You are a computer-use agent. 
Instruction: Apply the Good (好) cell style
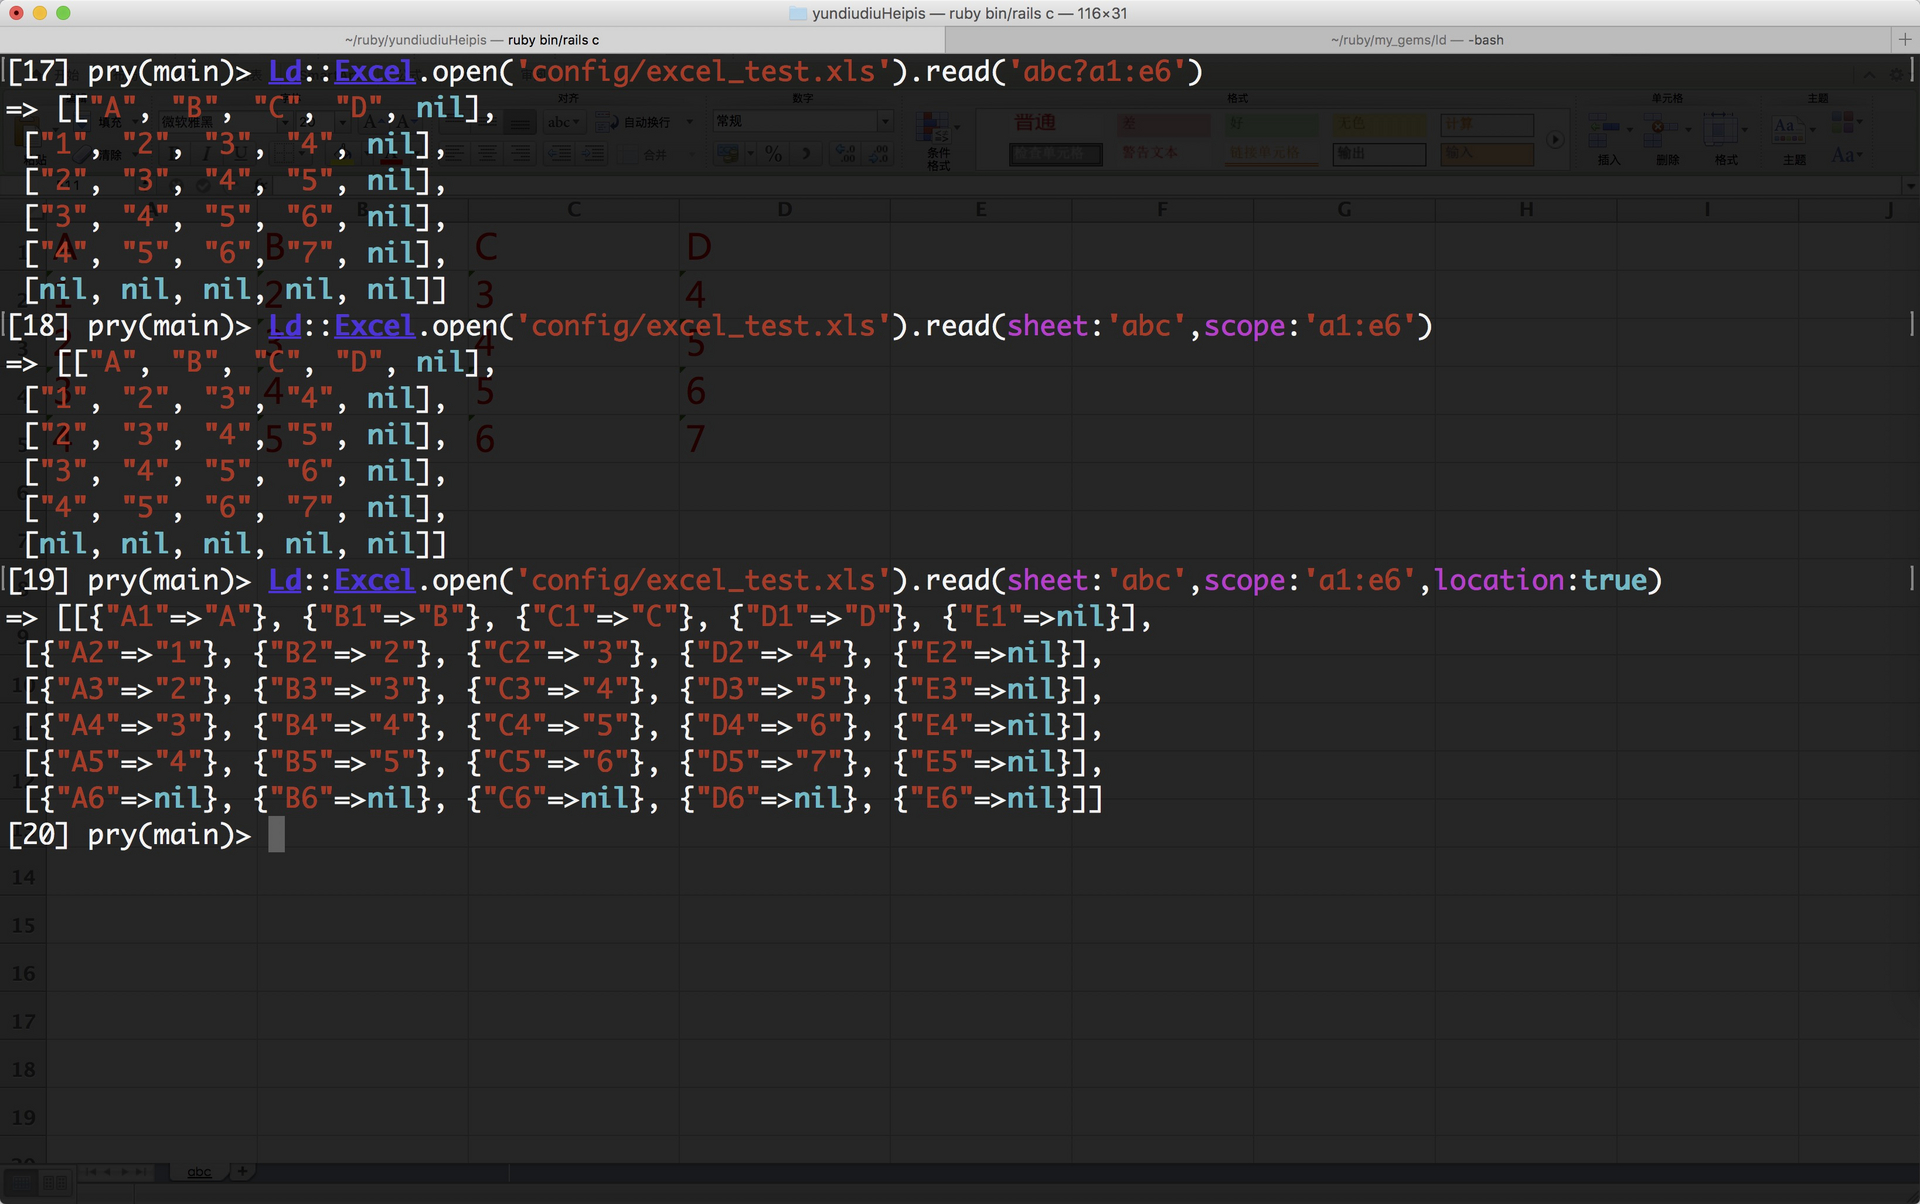(x=1271, y=123)
